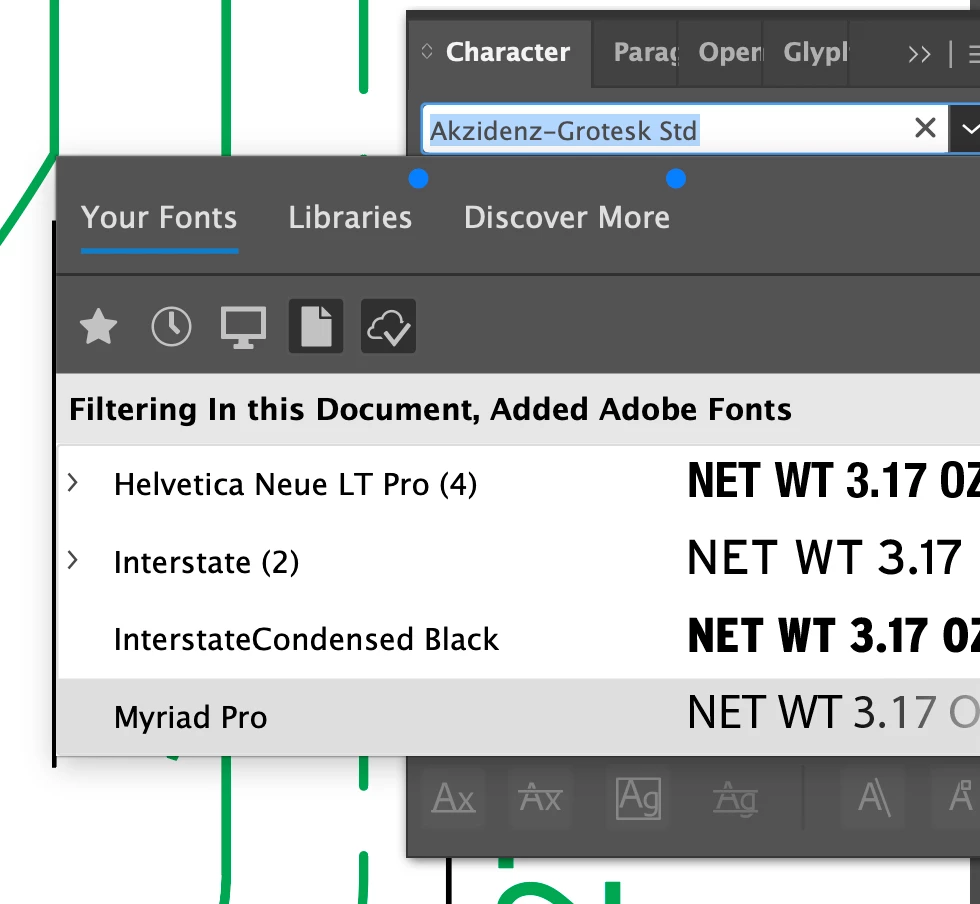980x904 pixels.
Task: Click the InterstateCondensed Black sample preview
Action: click(833, 636)
